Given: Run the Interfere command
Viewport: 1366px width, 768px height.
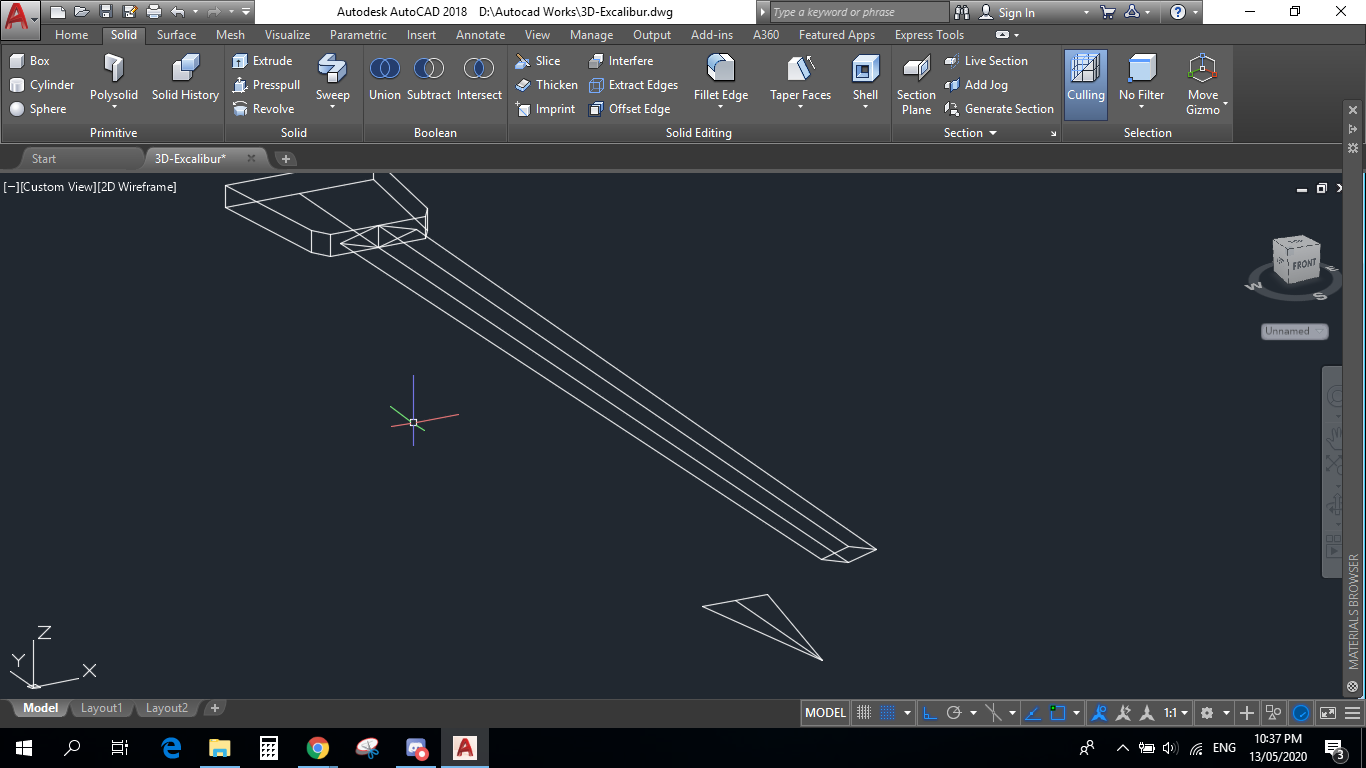Looking at the screenshot, I should coord(621,61).
